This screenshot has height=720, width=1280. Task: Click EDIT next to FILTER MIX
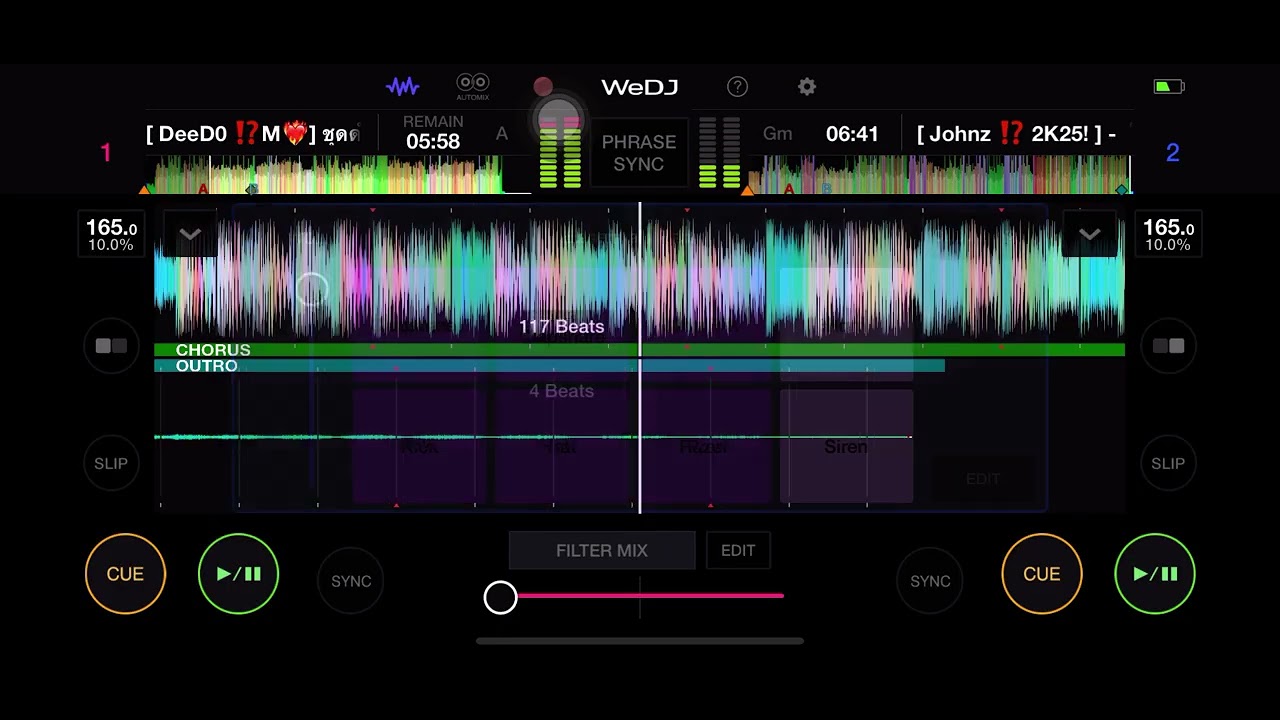(738, 550)
